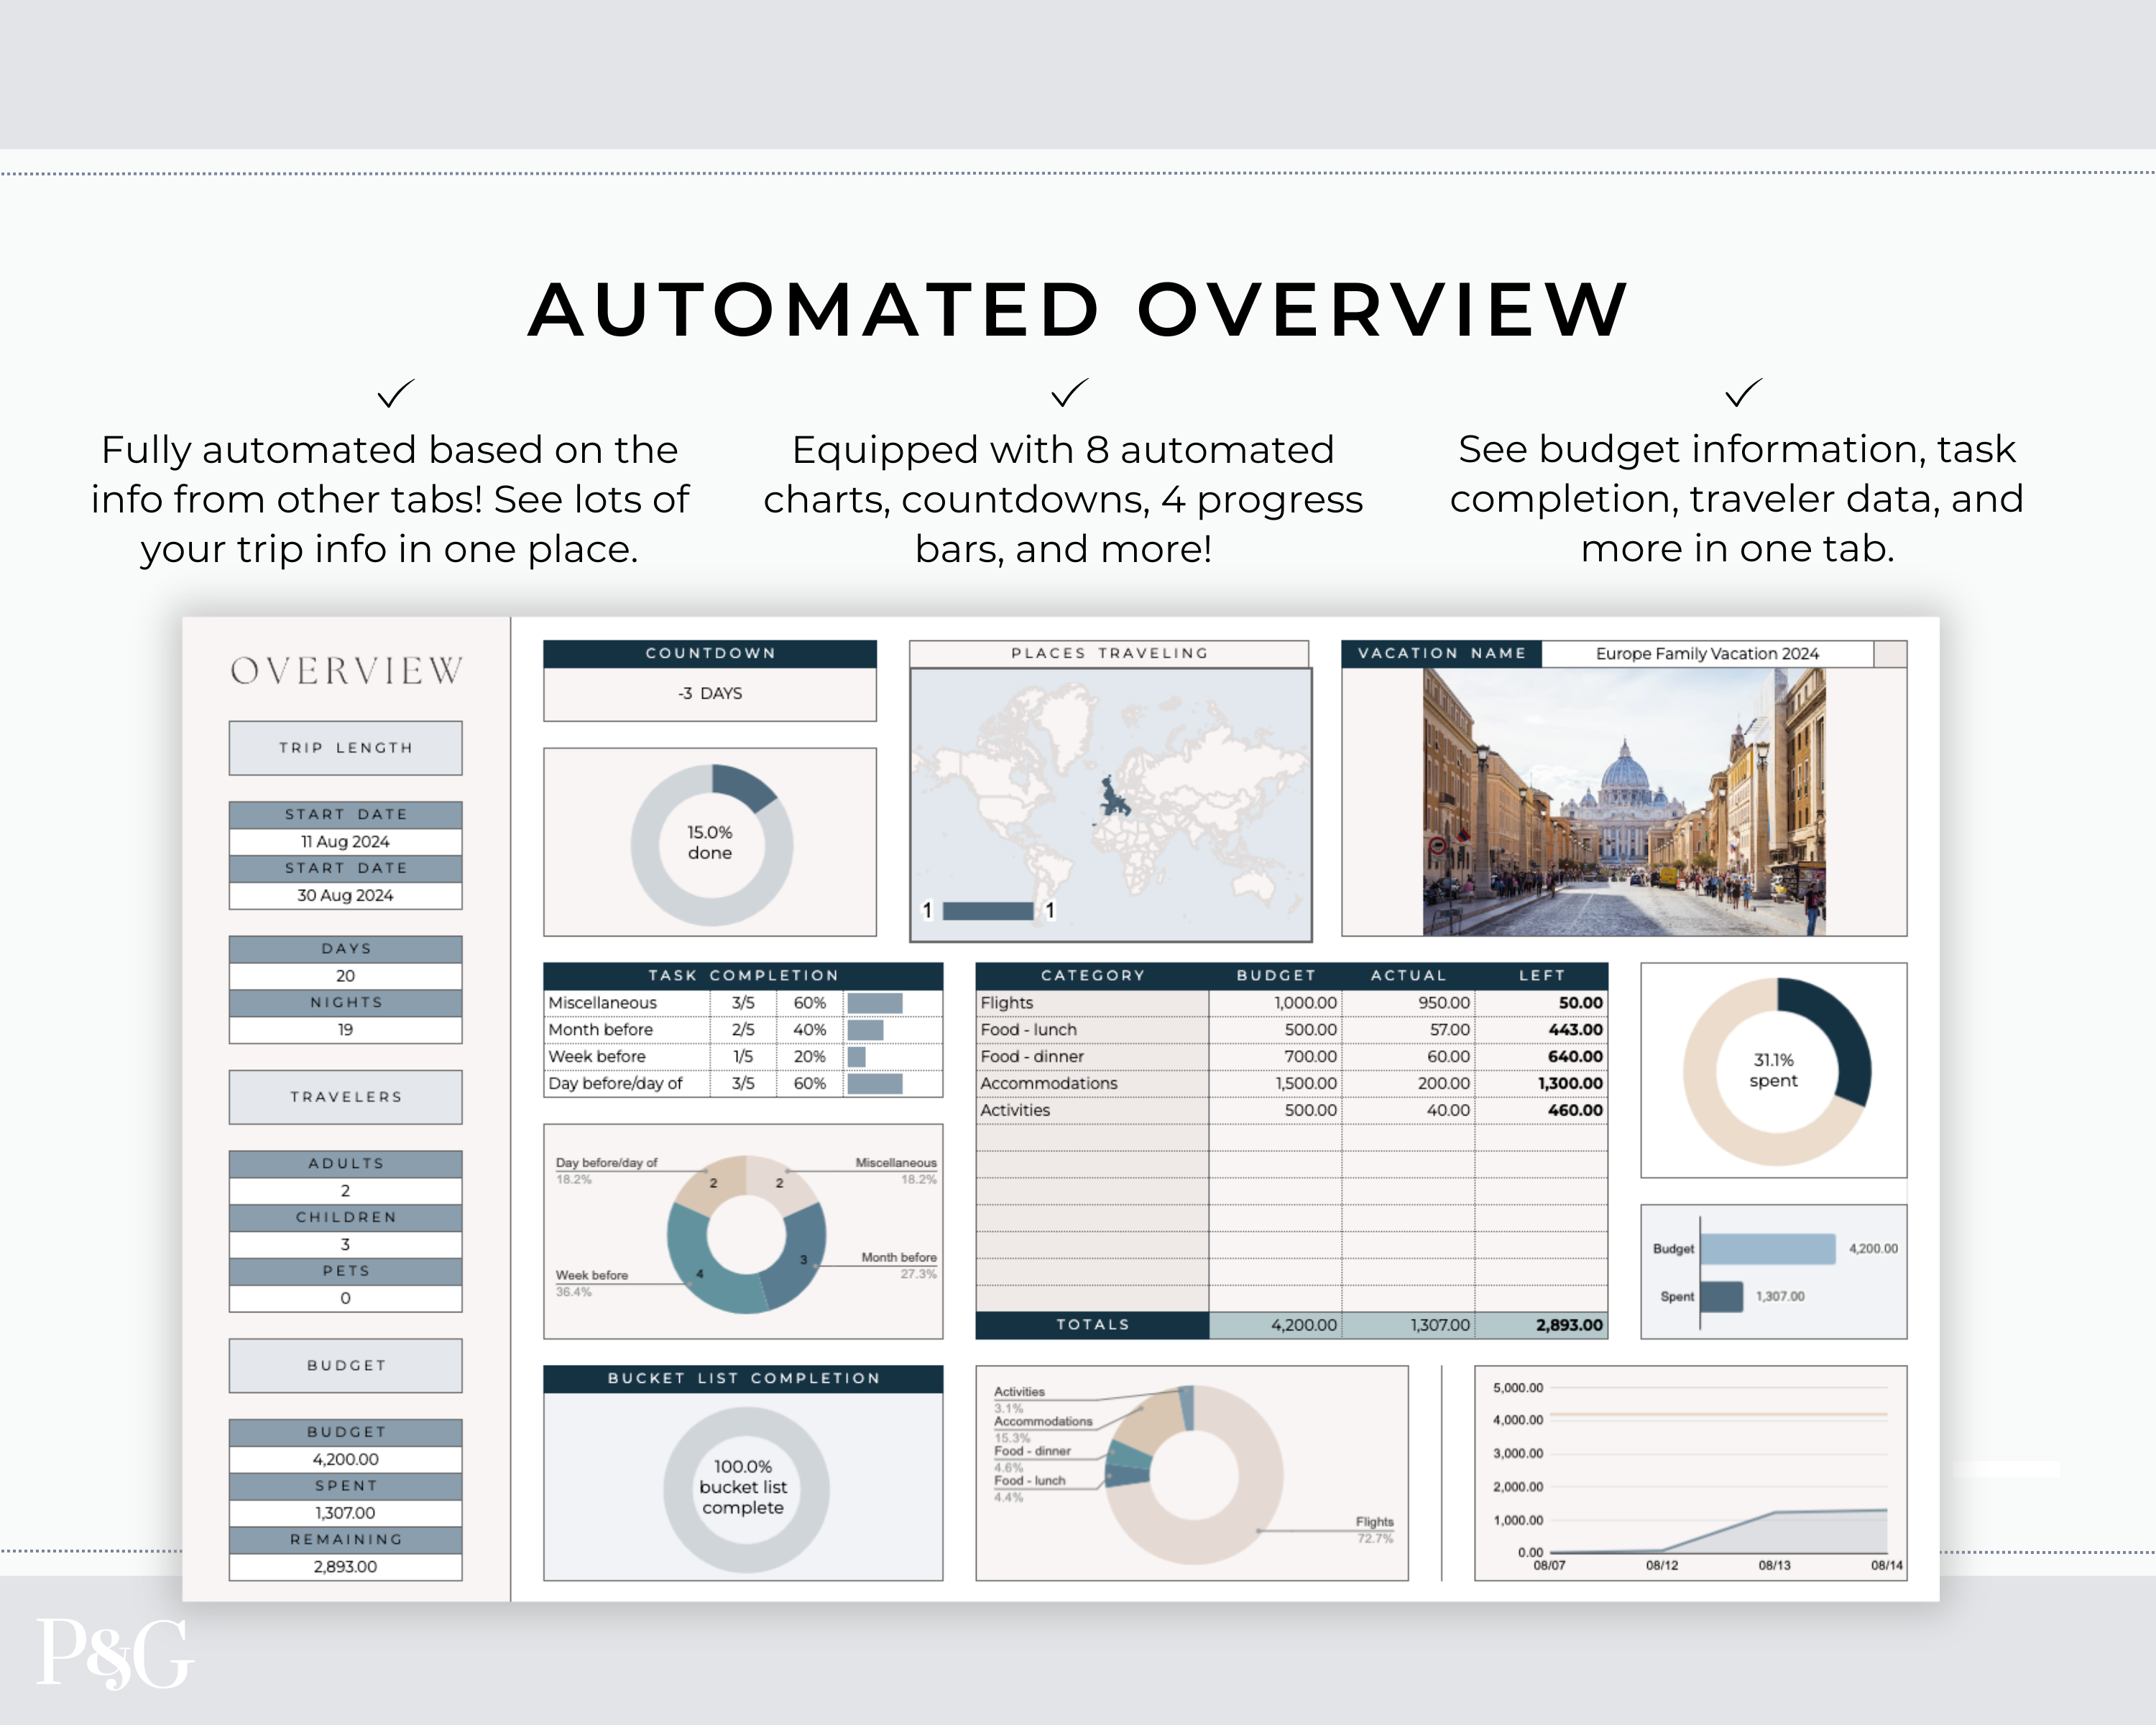Click the Miscellaneous task progress bar
Screen dimensions: 2156x1725
[x=874, y=1003]
